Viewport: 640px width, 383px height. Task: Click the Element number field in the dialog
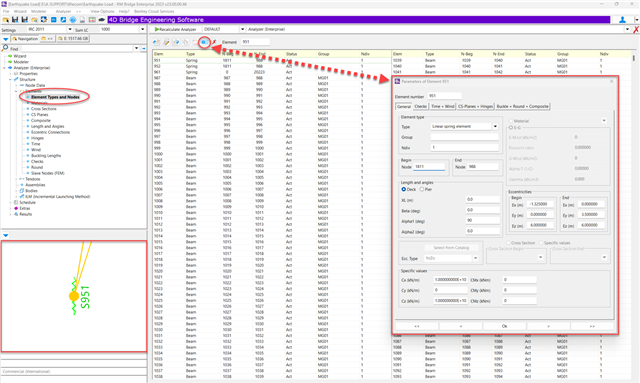pyautogui.click(x=444, y=96)
